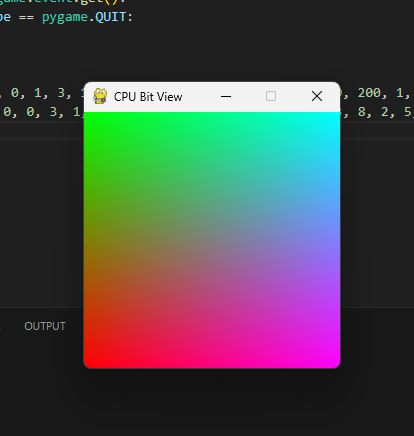Click the colon after pygame.QUIT
Viewport: 414px width, 436px height.
(x=130, y=17)
